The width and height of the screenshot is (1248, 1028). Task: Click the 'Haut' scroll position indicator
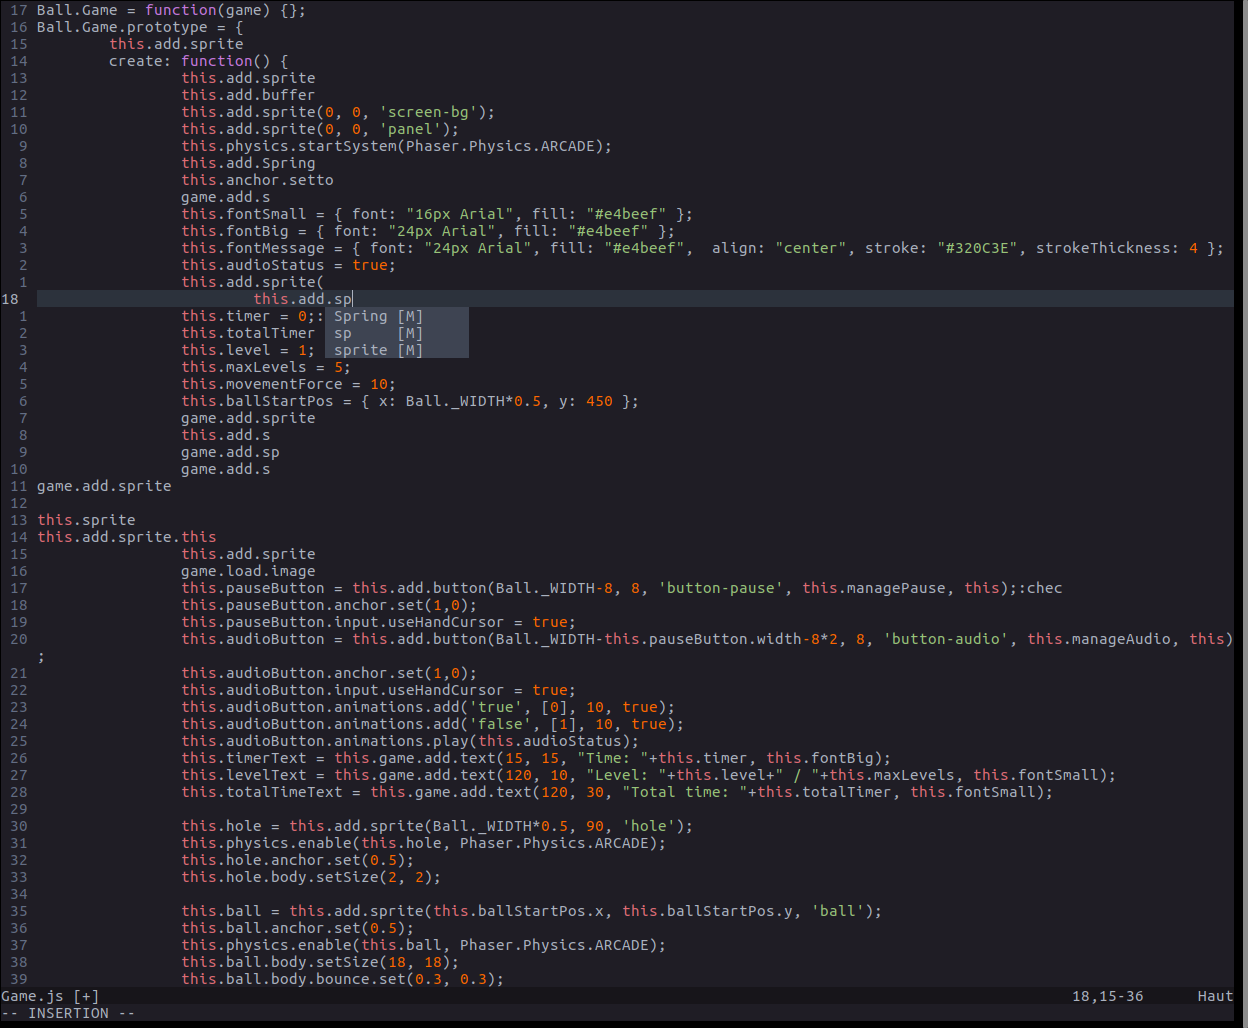pos(1216,996)
